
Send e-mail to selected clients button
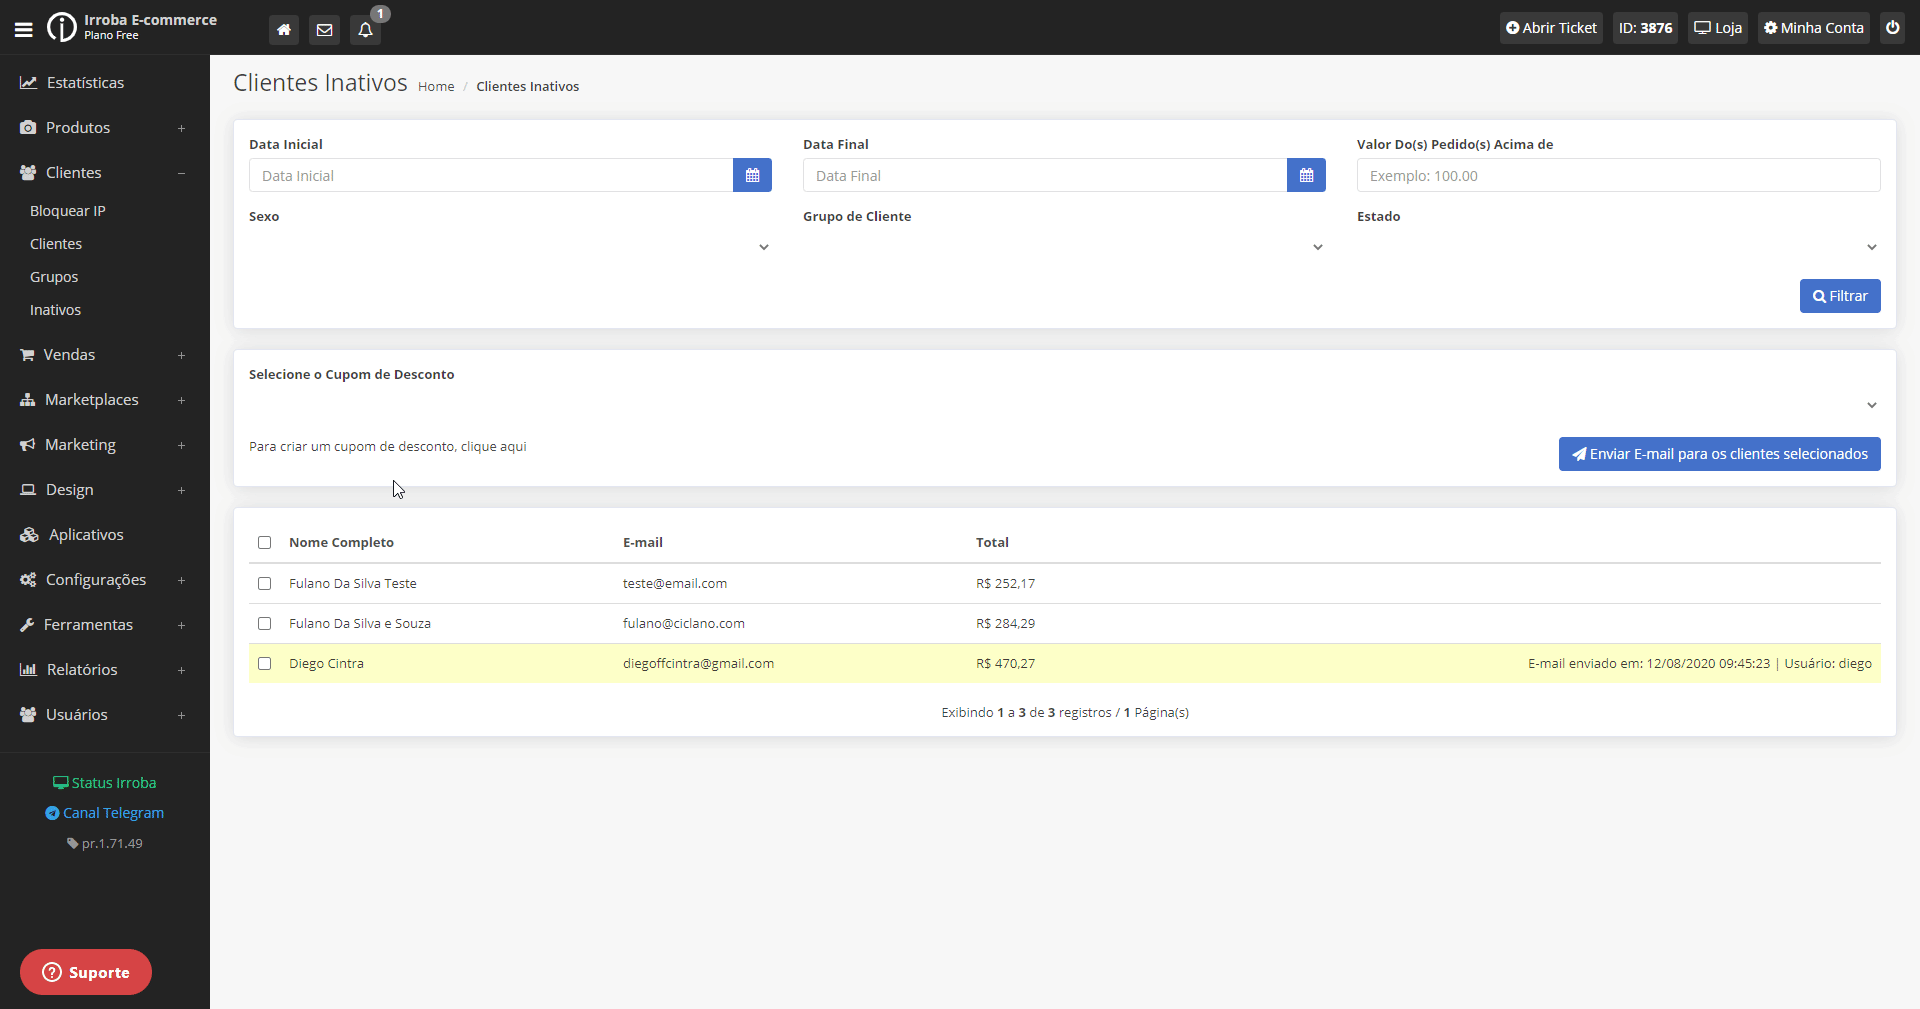[1719, 454]
